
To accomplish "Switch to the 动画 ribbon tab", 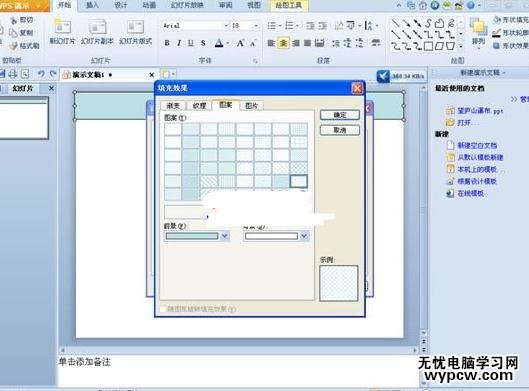I will click(x=149, y=5).
